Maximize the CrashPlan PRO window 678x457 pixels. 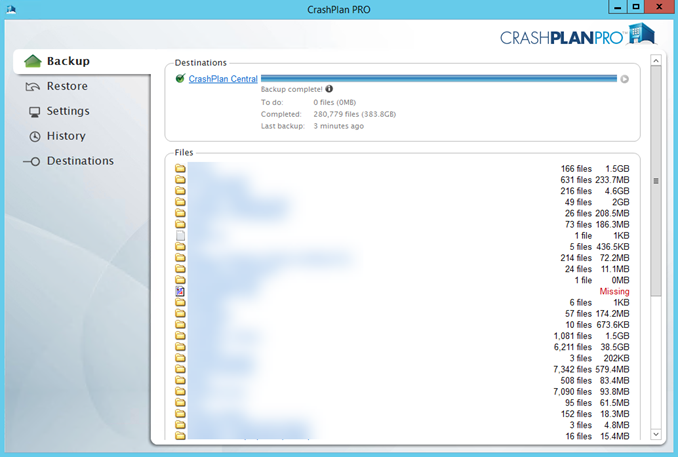click(x=636, y=7)
